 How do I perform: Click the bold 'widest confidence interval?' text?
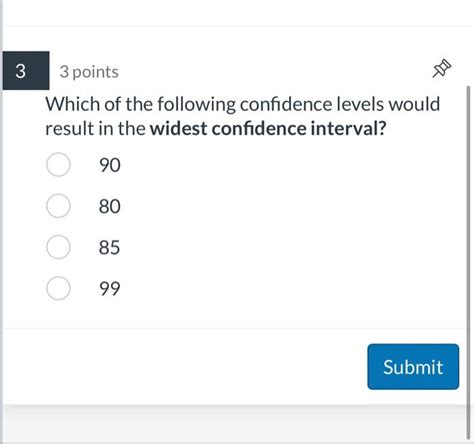tap(268, 129)
